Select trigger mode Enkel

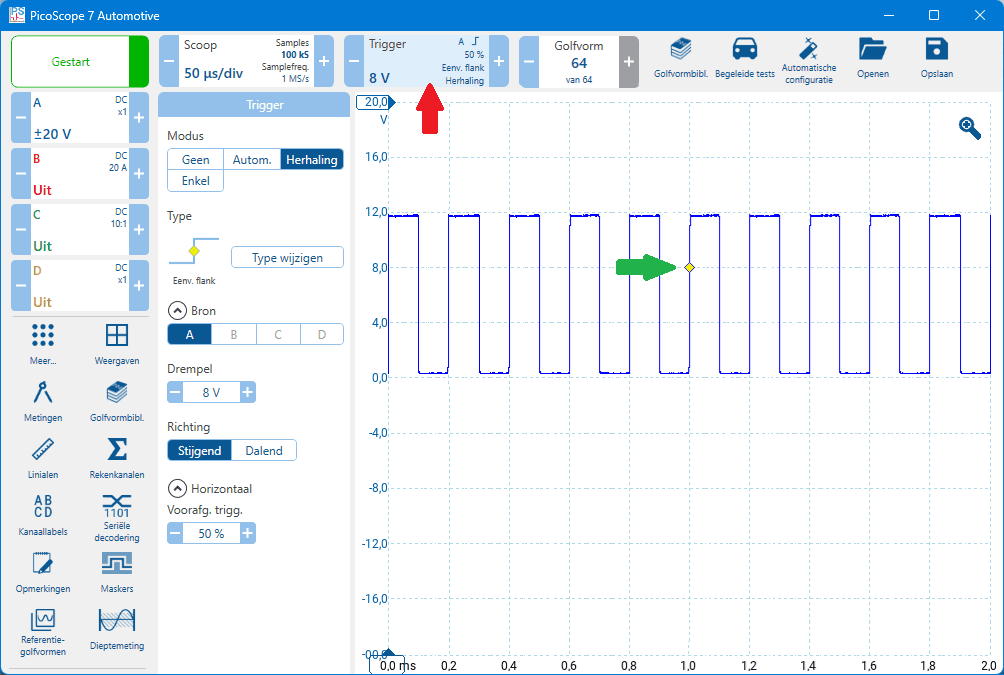click(x=195, y=181)
